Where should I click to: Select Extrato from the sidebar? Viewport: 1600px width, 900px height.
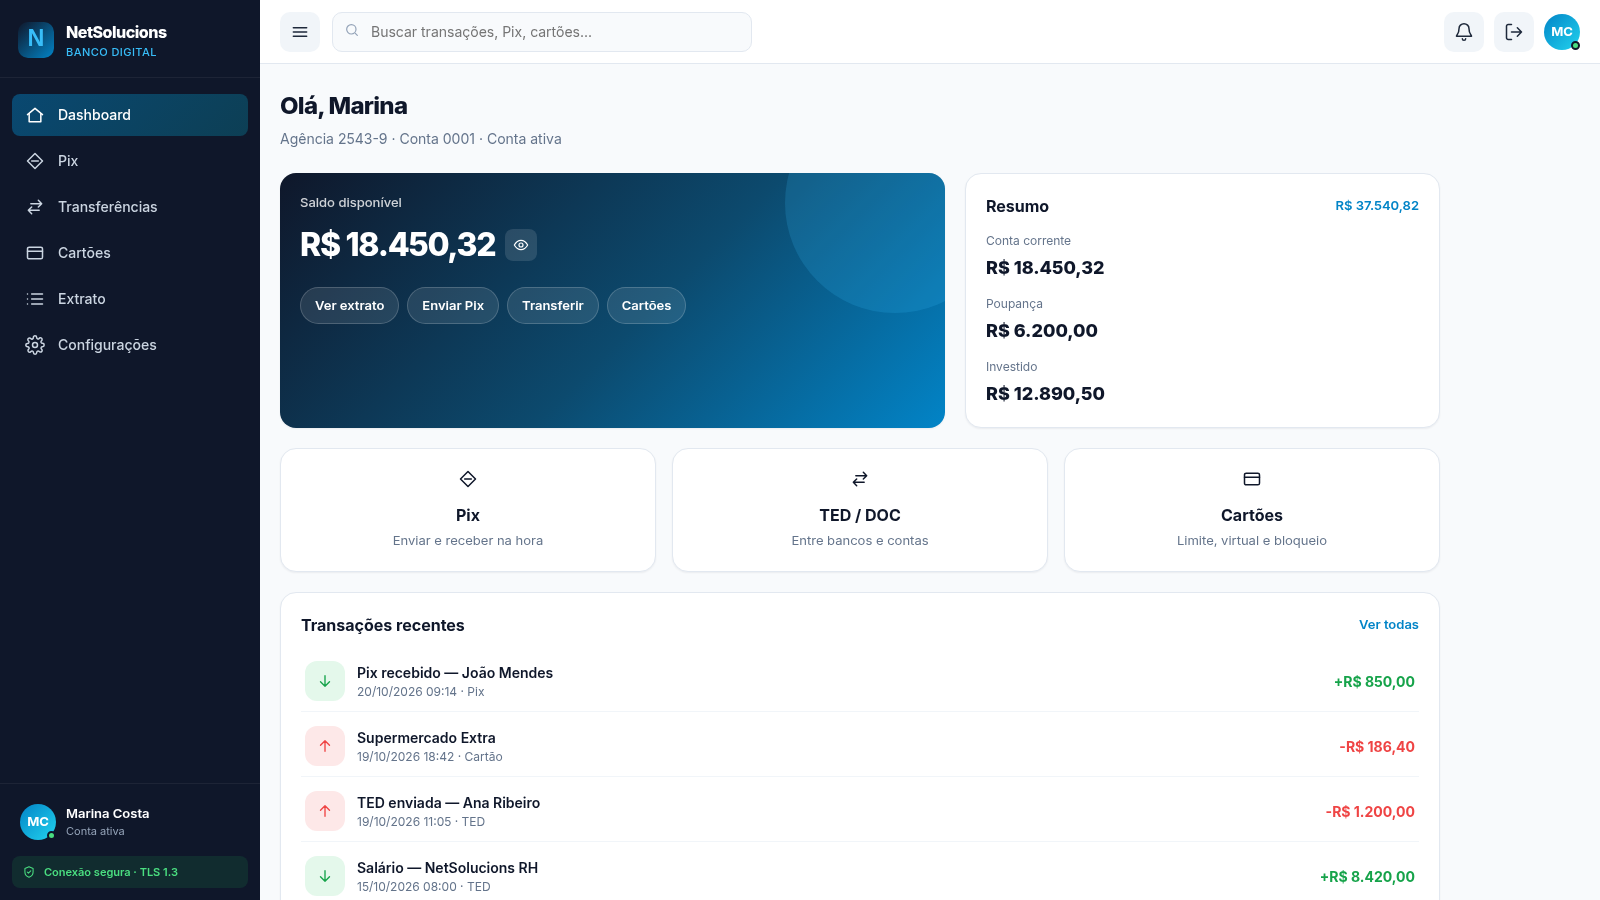(130, 299)
